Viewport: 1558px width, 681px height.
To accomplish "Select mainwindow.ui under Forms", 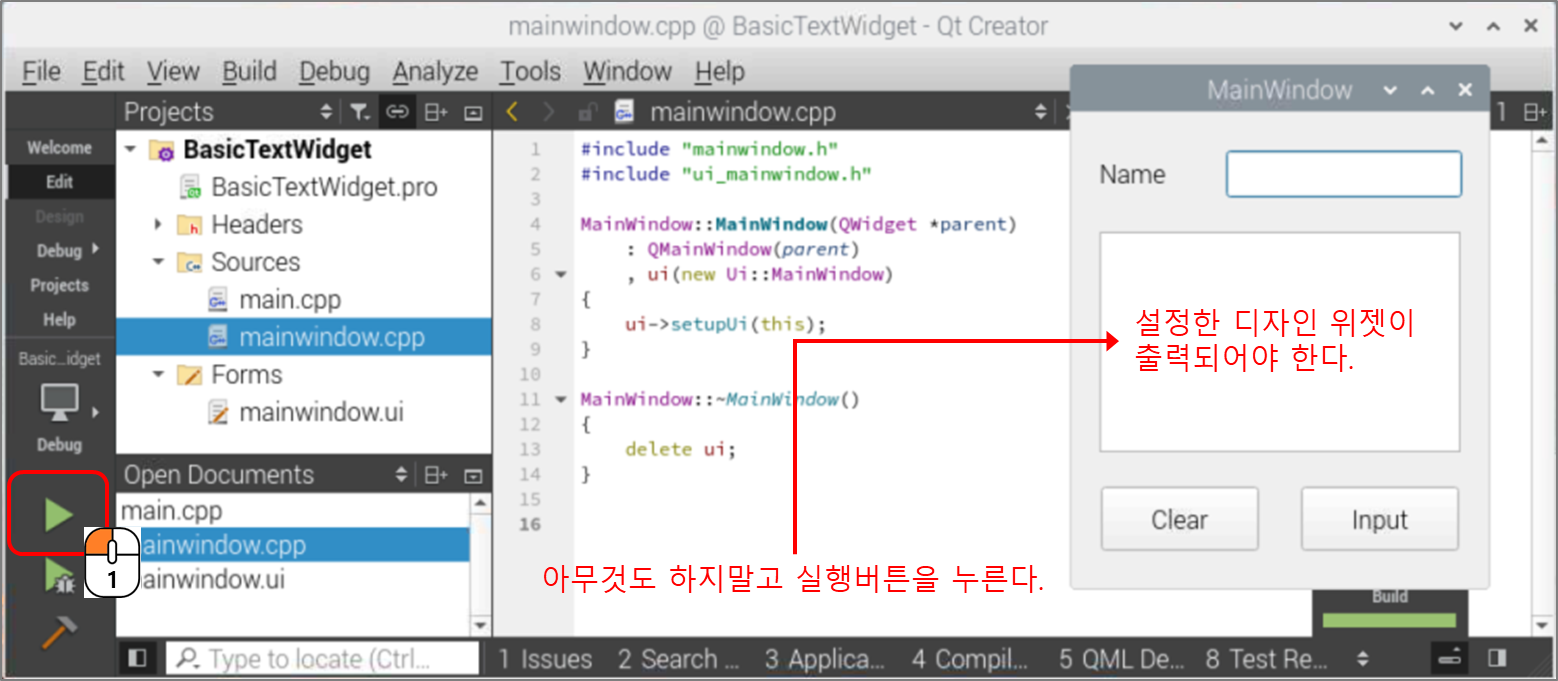I will pyautogui.click(x=321, y=412).
